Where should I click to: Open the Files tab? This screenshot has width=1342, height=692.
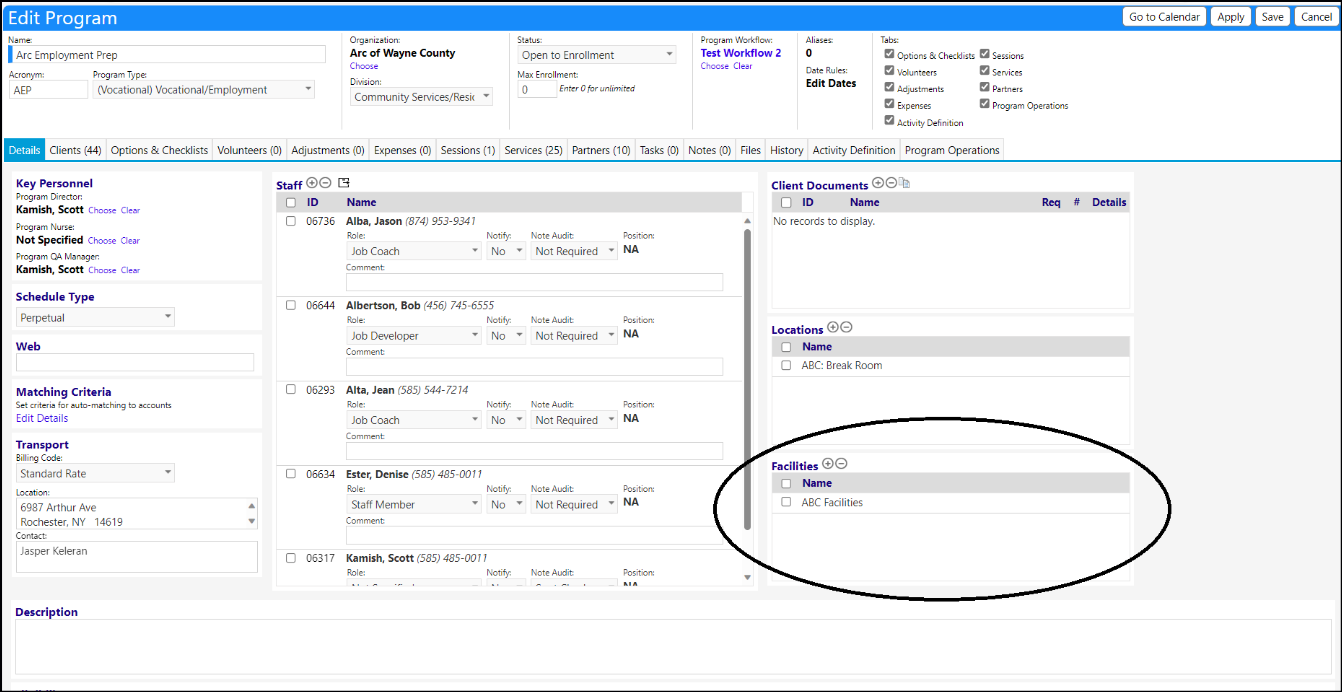pos(750,150)
